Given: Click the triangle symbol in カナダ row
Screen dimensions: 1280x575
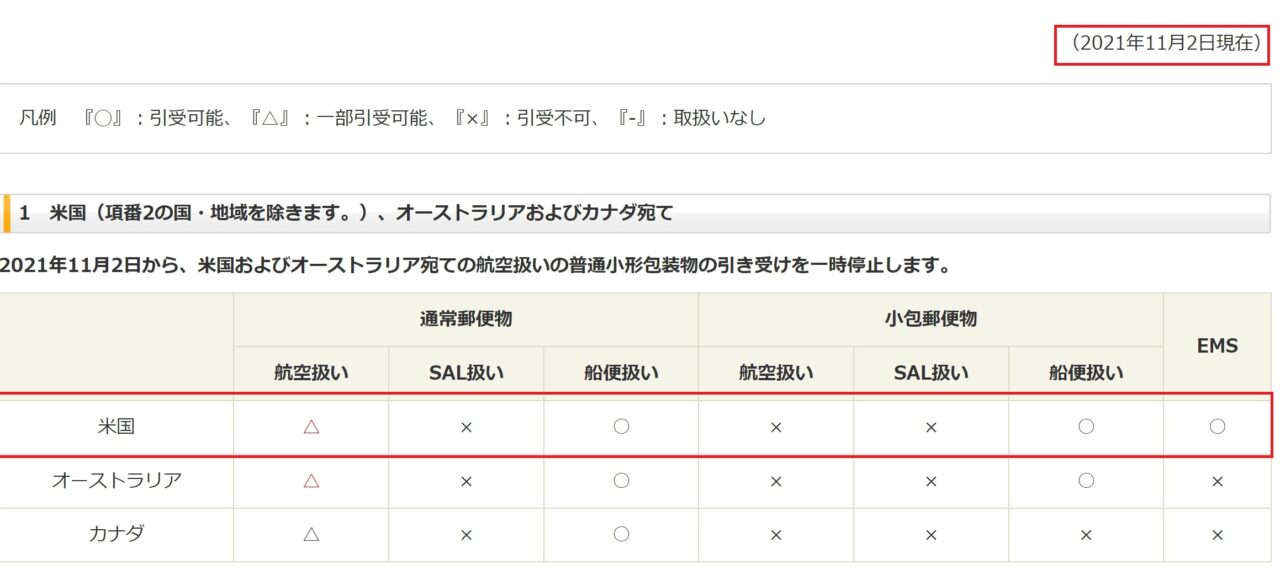Looking at the screenshot, I should pos(311,534).
